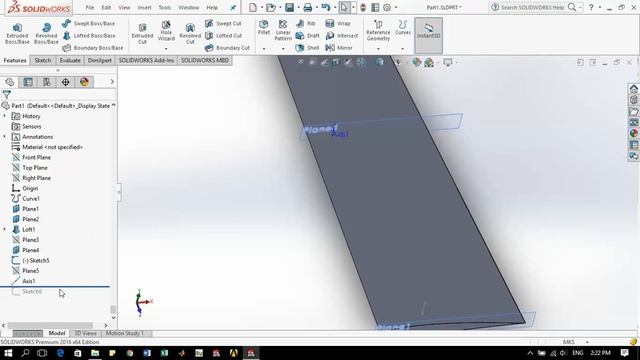Expand the Annotations folder
This screenshot has height=360, width=640.
(4, 137)
